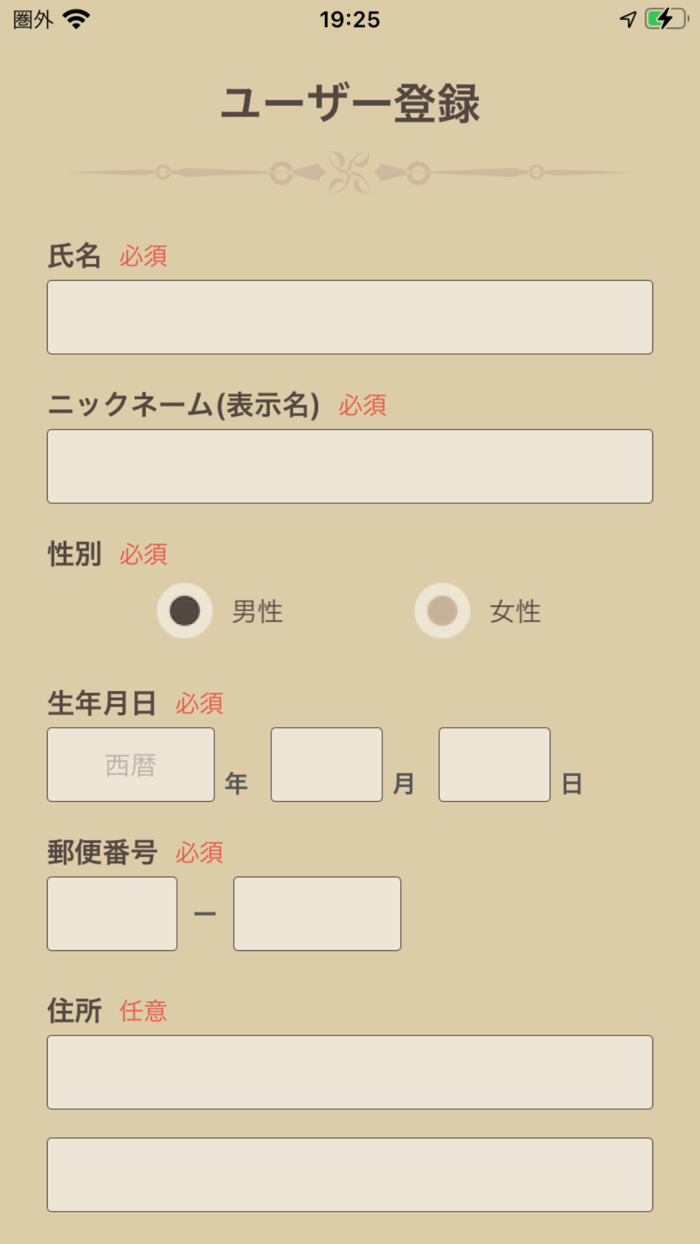Select the 女性 radio button

click(x=442, y=611)
